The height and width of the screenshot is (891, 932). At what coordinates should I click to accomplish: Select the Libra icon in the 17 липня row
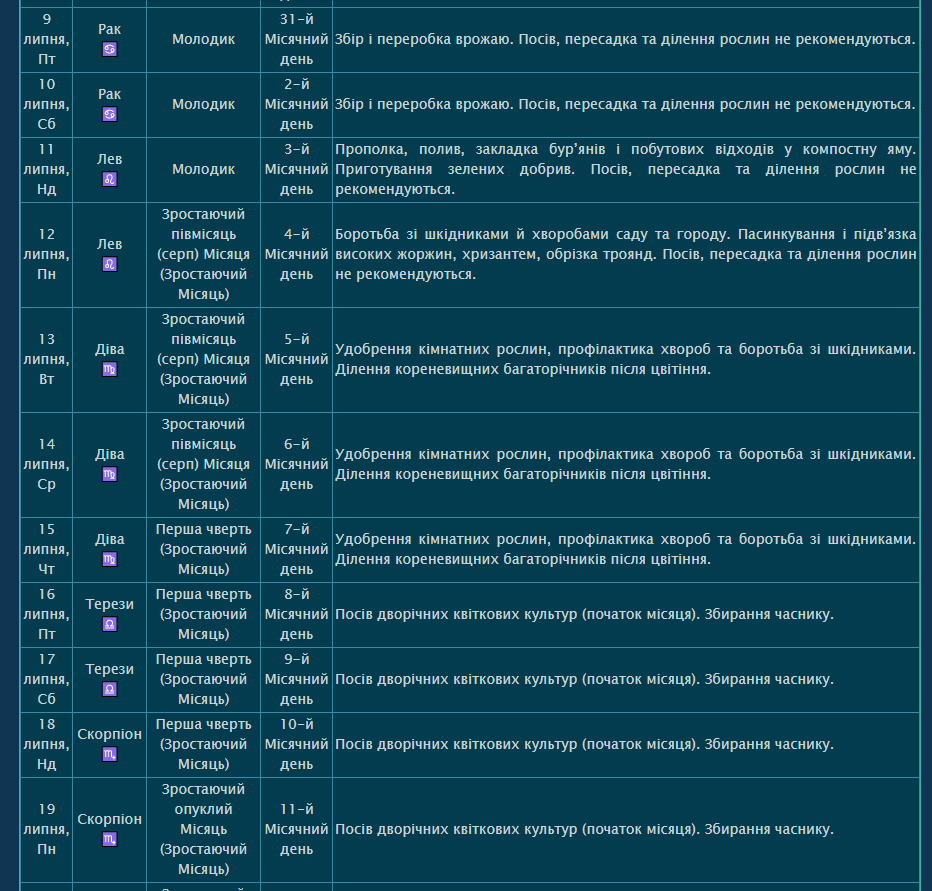point(110,690)
